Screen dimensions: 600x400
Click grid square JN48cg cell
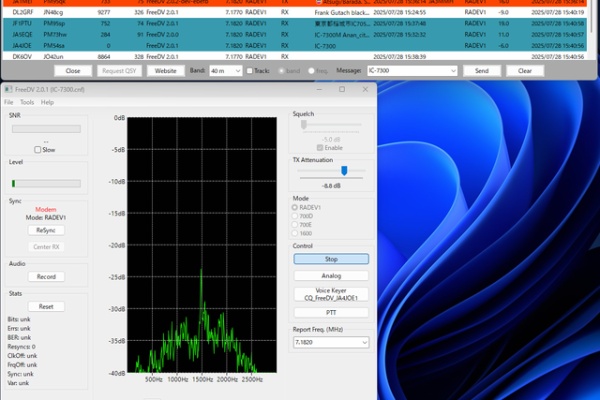point(53,12)
